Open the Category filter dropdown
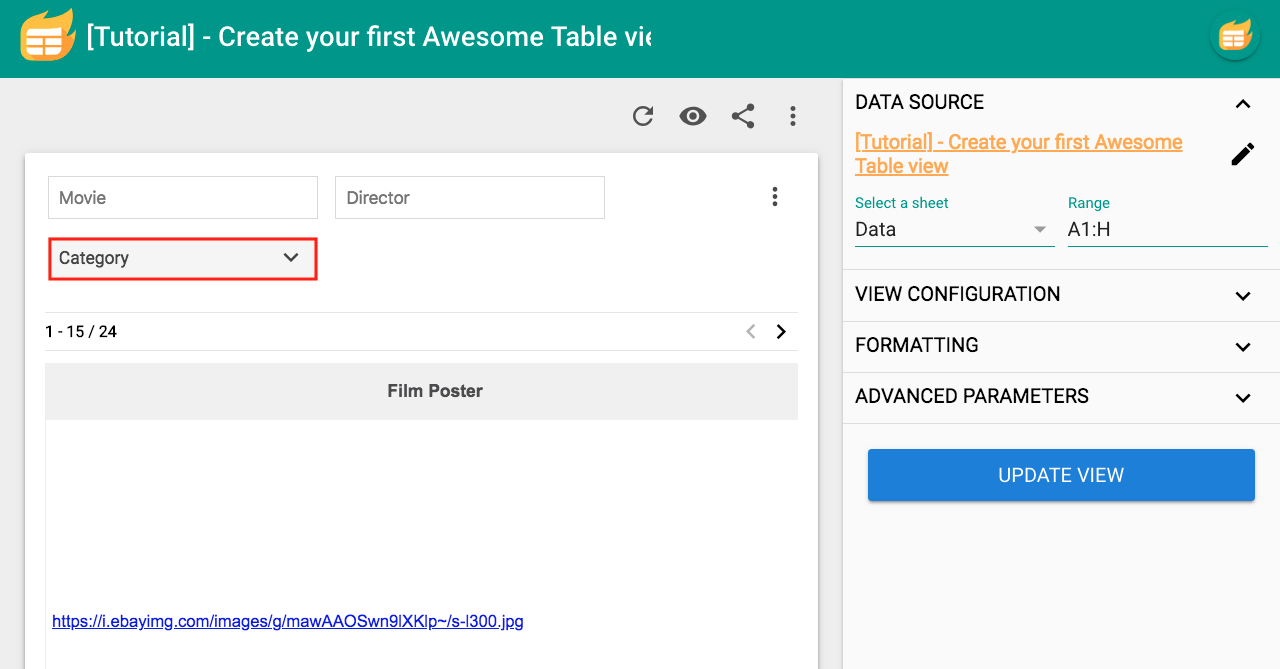This screenshot has width=1280, height=669. [183, 258]
